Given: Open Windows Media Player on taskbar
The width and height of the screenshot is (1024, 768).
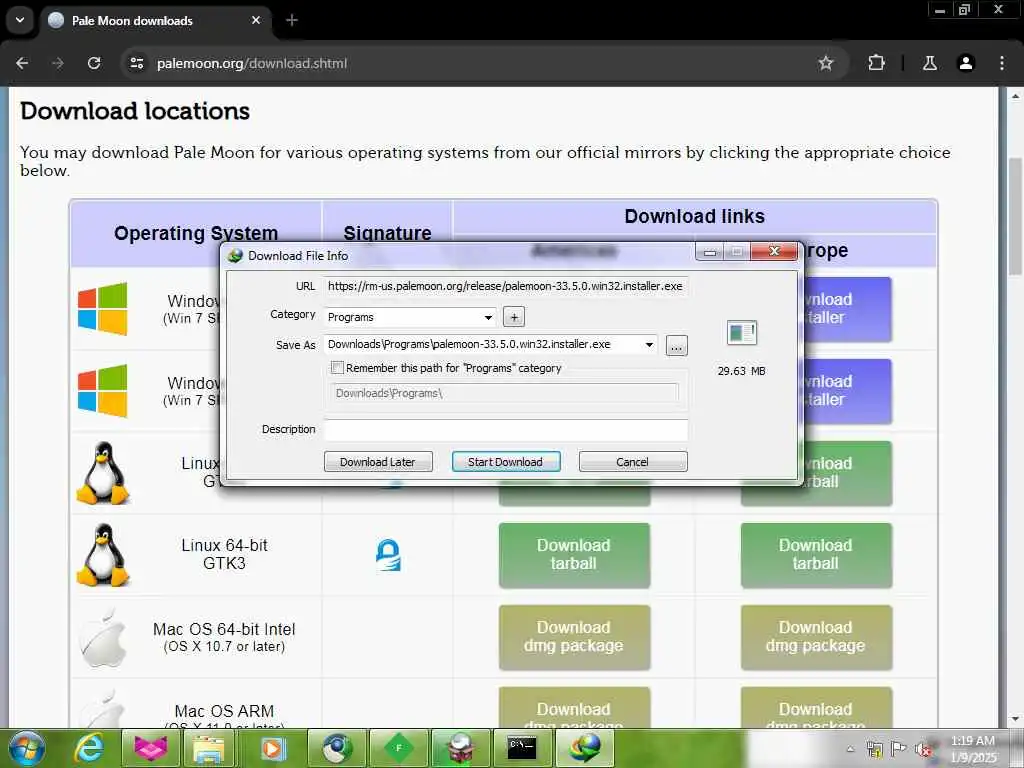Looking at the screenshot, I should pyautogui.click(x=273, y=748).
